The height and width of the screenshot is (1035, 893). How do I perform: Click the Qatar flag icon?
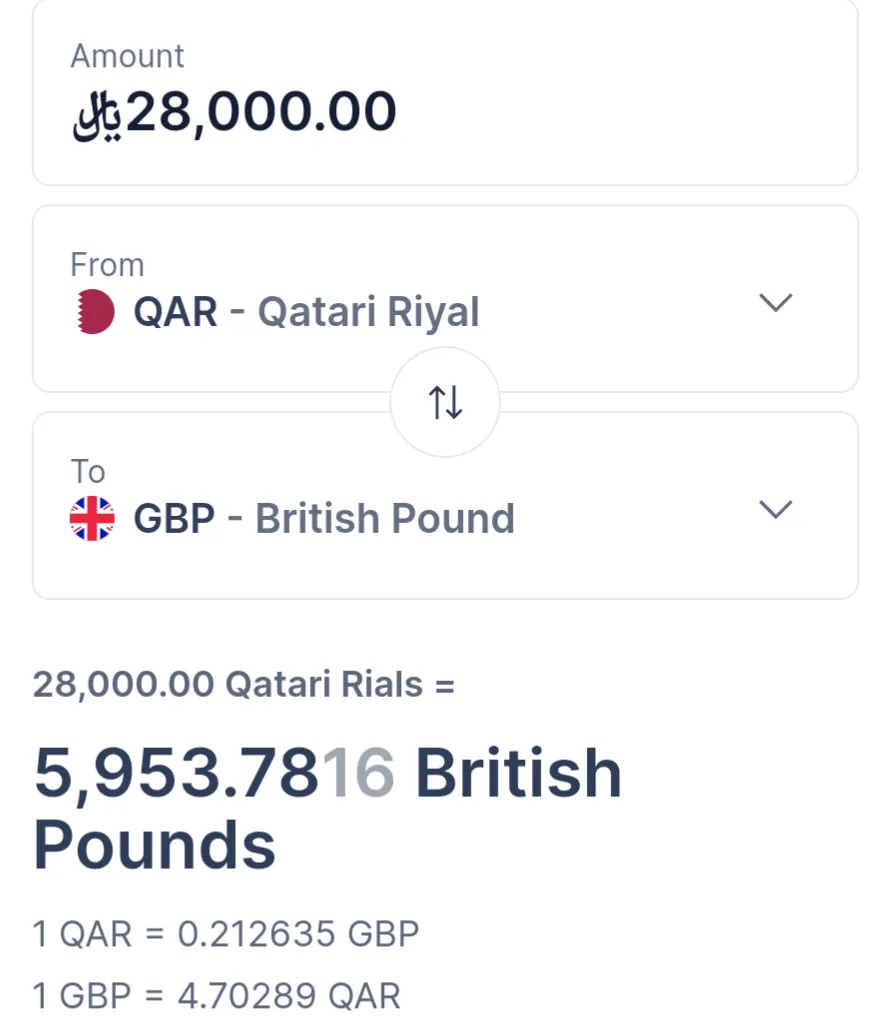point(92,312)
